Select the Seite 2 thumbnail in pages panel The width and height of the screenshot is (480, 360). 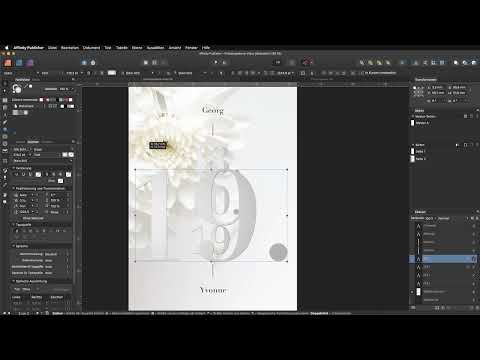412,159
